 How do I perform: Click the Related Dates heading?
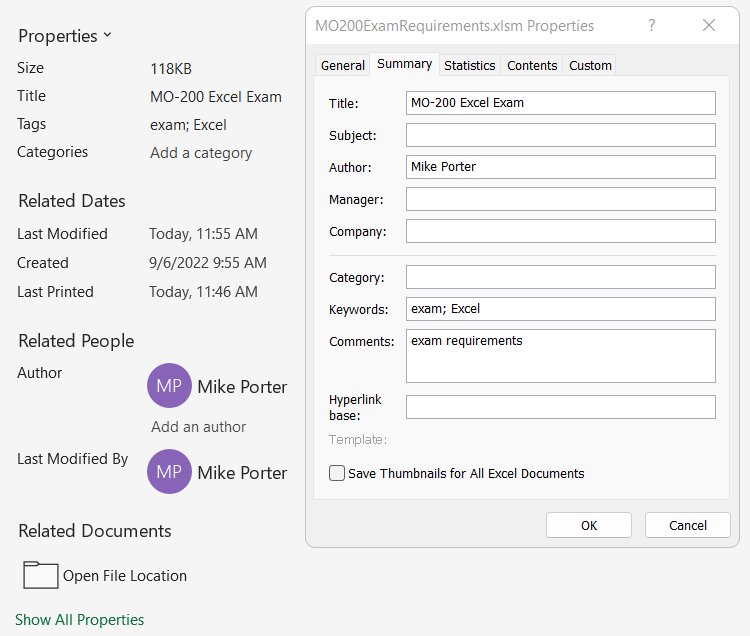[72, 201]
